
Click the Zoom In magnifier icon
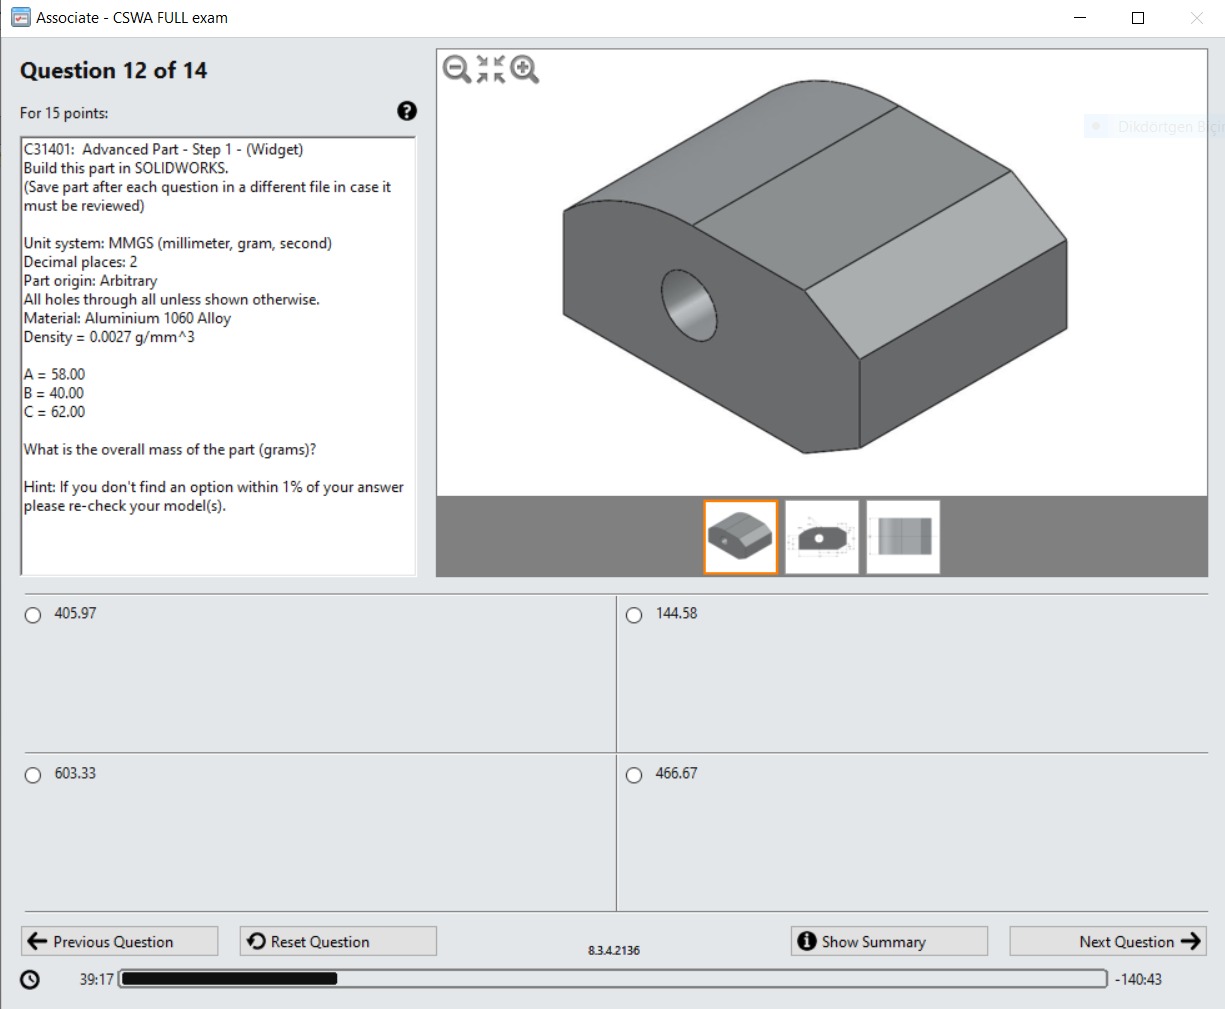pyautogui.click(x=522, y=69)
